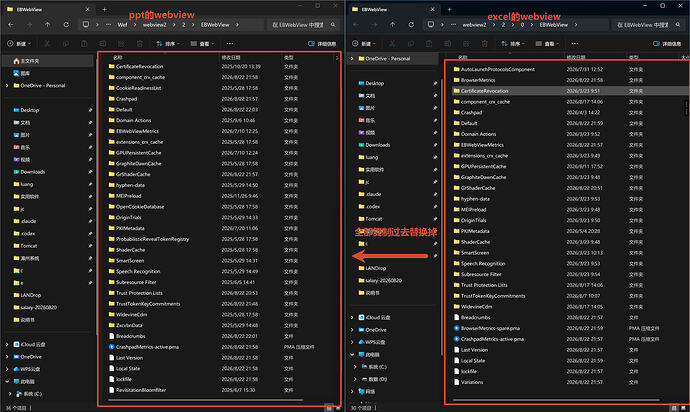Click the webview2 breadcrumb in right address bar

tap(474, 25)
